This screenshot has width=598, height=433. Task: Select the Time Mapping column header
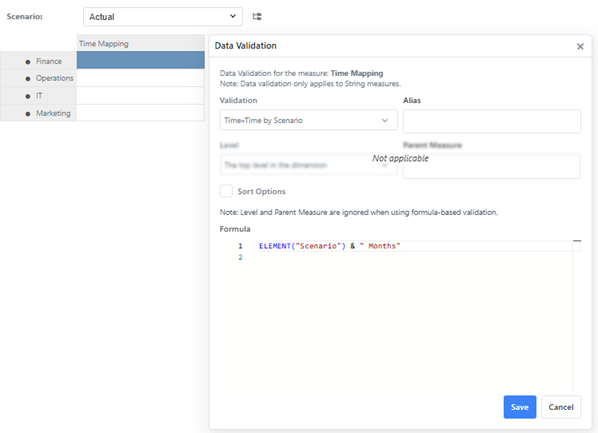141,43
